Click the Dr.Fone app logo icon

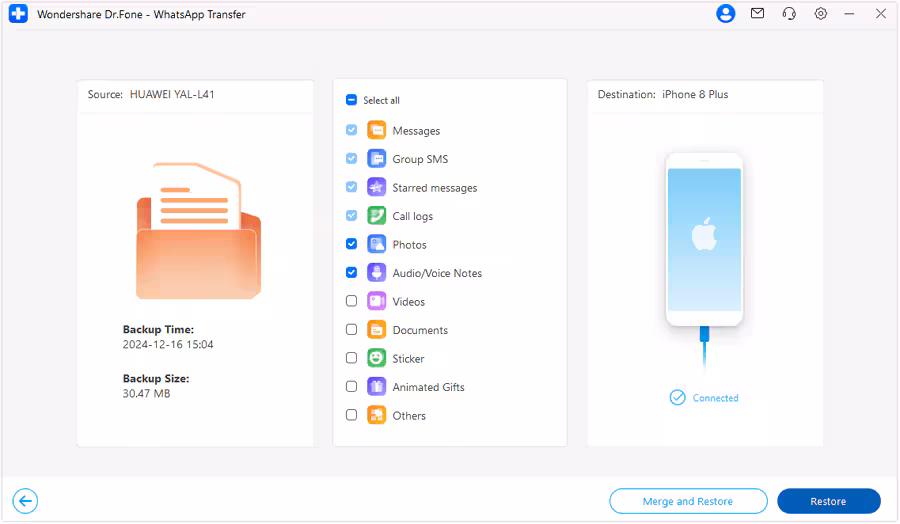(18, 14)
